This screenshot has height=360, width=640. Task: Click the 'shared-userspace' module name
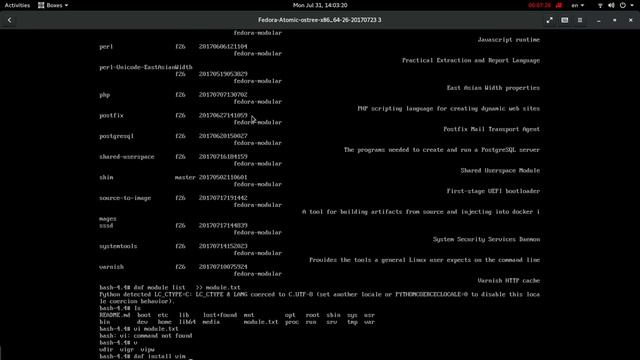127,157
